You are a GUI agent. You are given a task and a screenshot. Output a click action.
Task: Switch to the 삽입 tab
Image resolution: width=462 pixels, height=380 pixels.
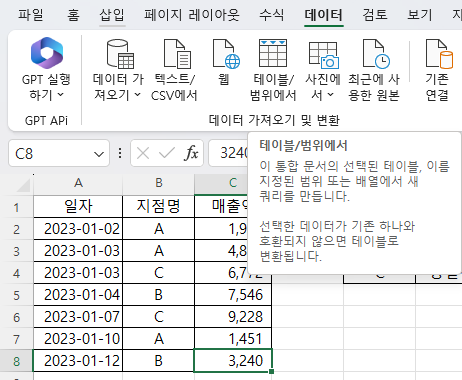point(112,15)
